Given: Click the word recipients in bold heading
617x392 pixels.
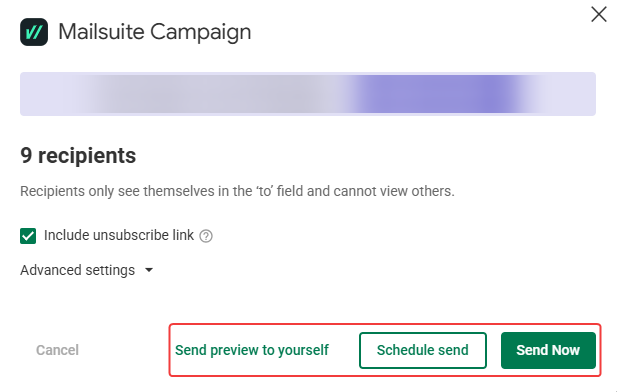Looking at the screenshot, I should pyautogui.click(x=87, y=156).
